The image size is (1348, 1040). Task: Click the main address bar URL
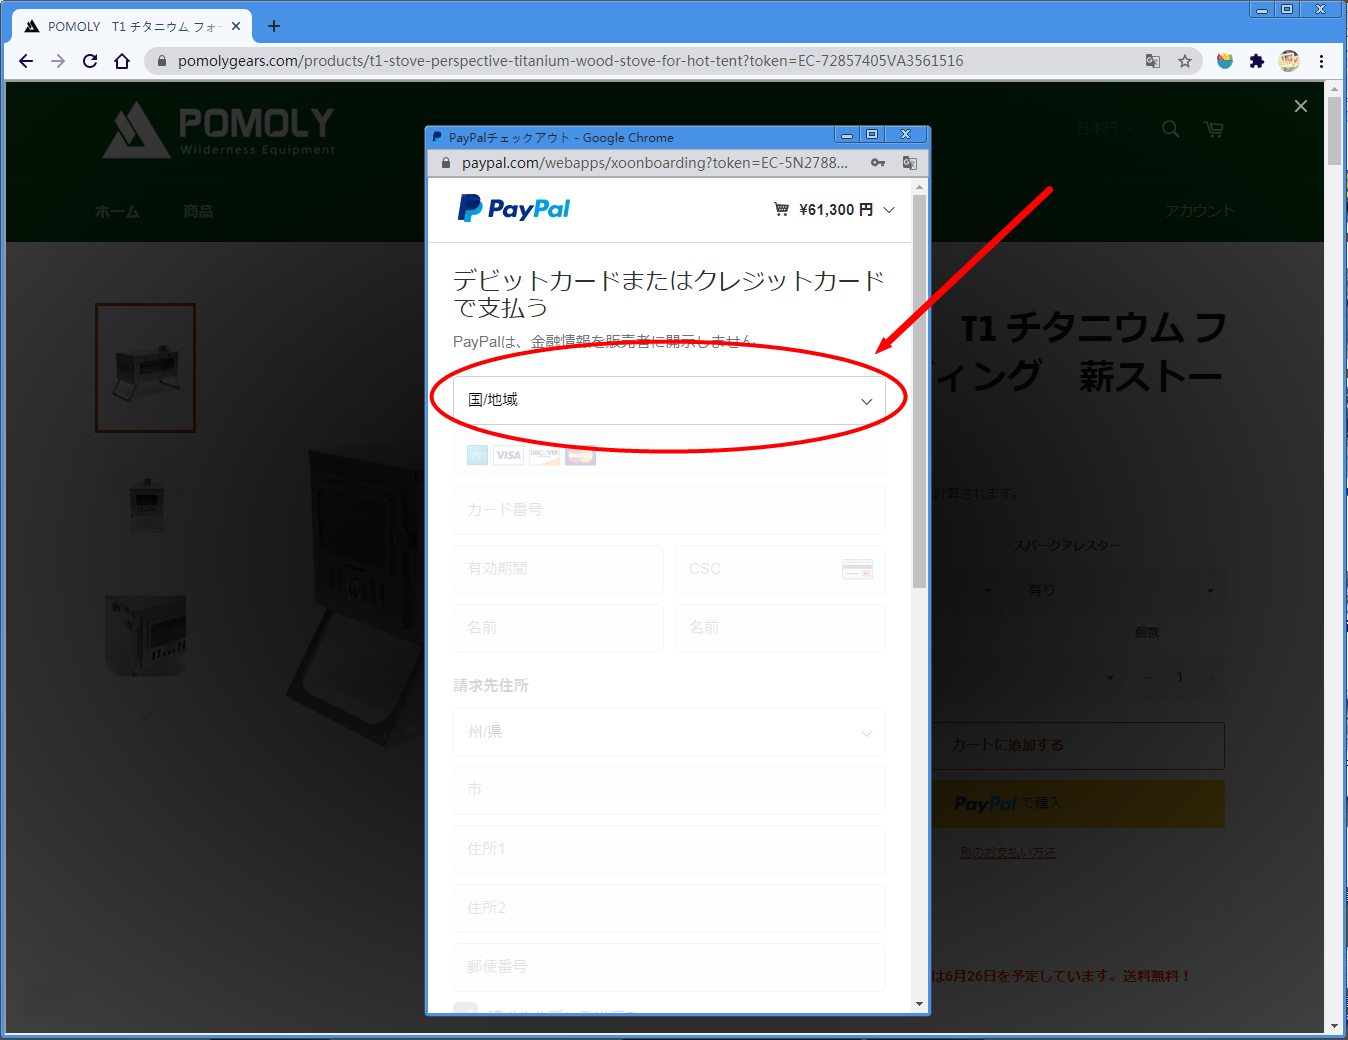click(x=570, y=61)
